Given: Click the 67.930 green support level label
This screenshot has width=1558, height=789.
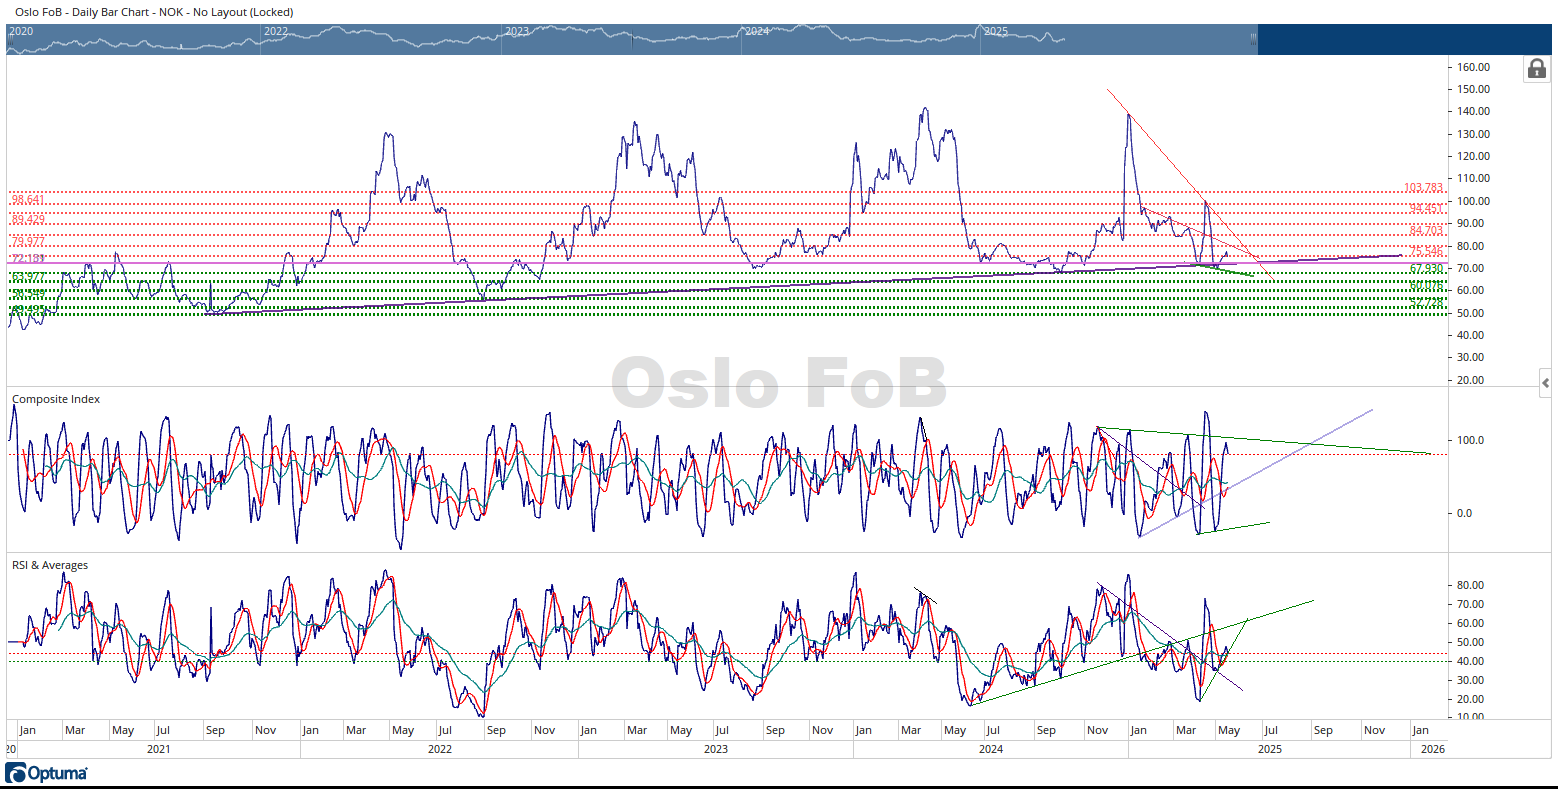Looking at the screenshot, I should click(x=1426, y=269).
